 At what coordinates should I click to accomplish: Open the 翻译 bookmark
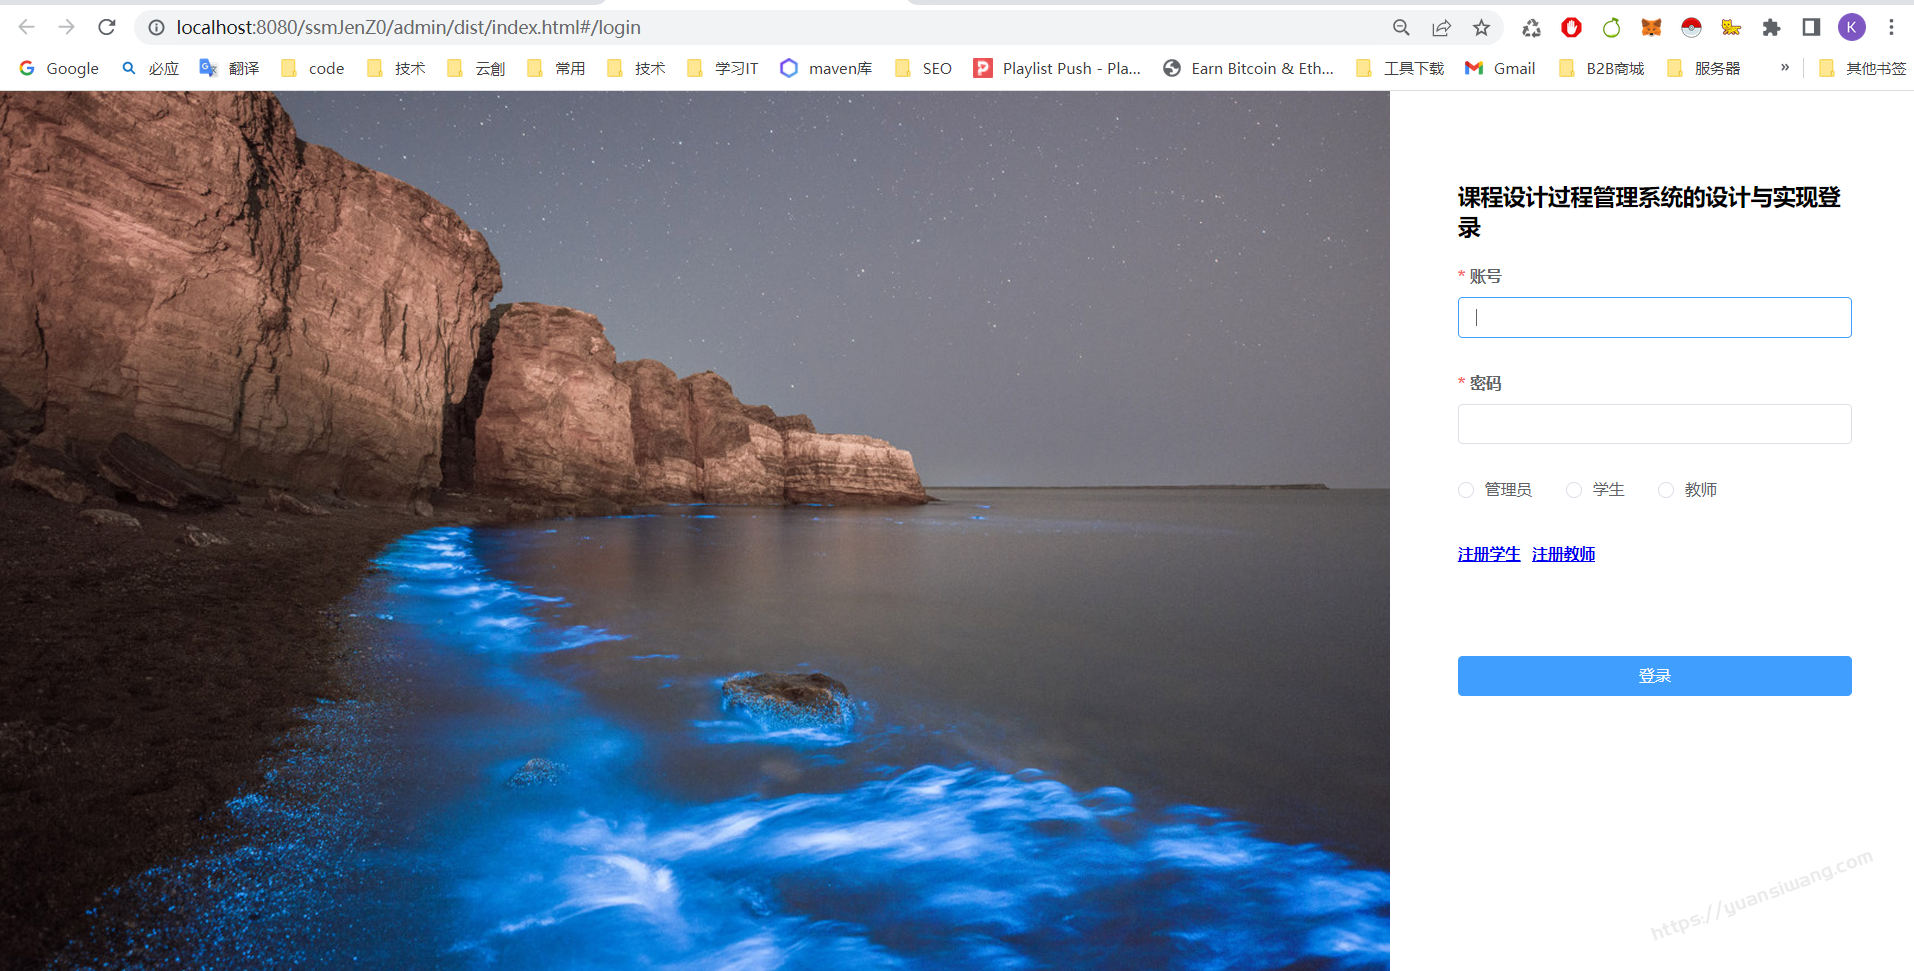(230, 68)
